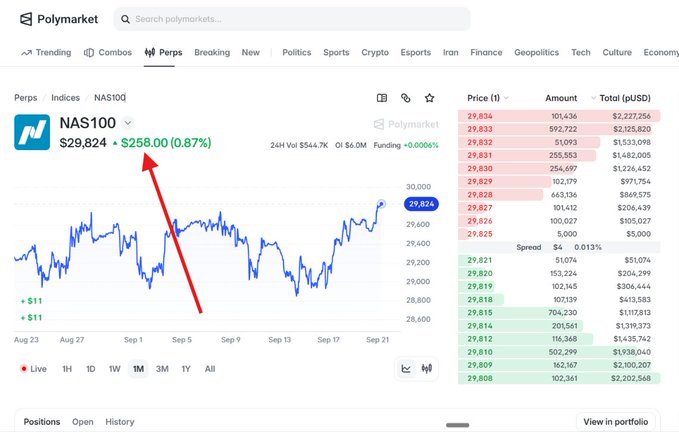Screen dimensions: 679x432
Task: Focus the Search polymarkets field
Action: [291, 19]
